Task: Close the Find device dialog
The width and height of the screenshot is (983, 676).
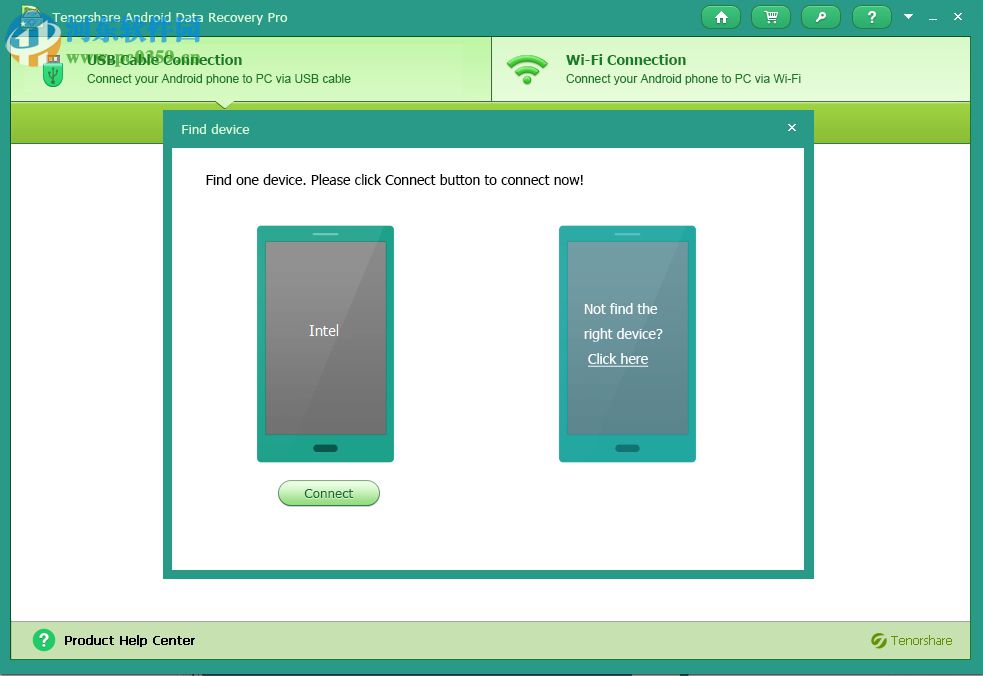Action: coord(791,128)
